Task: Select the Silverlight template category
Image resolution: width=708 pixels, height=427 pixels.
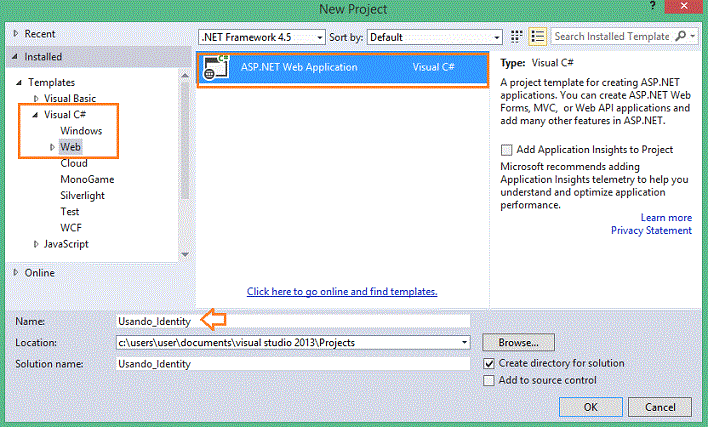Action: tap(83, 196)
